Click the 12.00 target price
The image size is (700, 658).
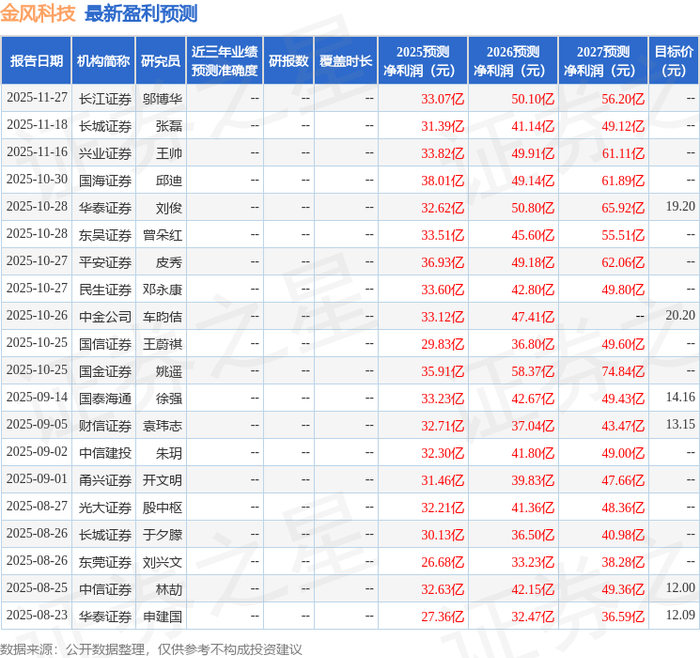(x=680, y=587)
